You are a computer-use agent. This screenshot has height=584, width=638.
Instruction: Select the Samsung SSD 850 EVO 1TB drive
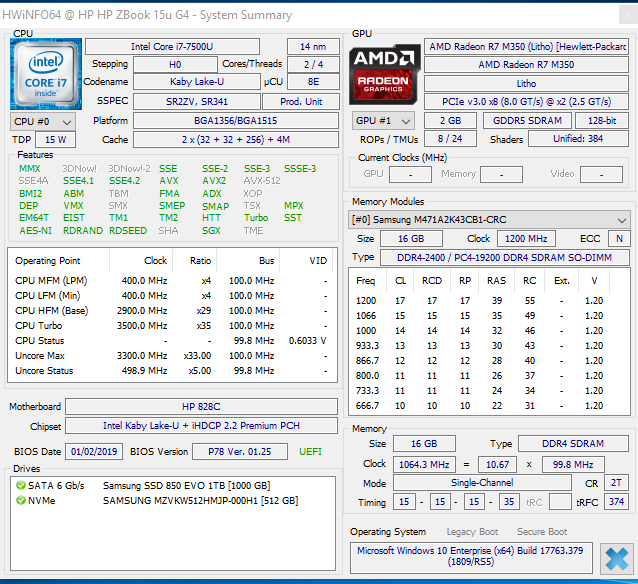tap(186, 486)
